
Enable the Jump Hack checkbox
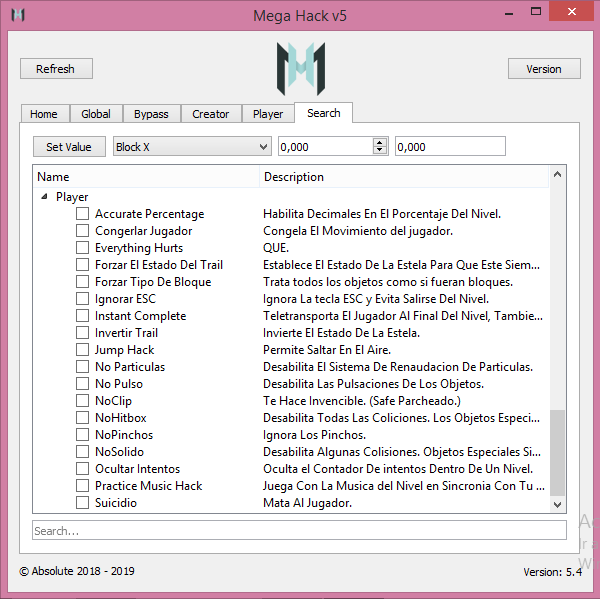tap(82, 349)
